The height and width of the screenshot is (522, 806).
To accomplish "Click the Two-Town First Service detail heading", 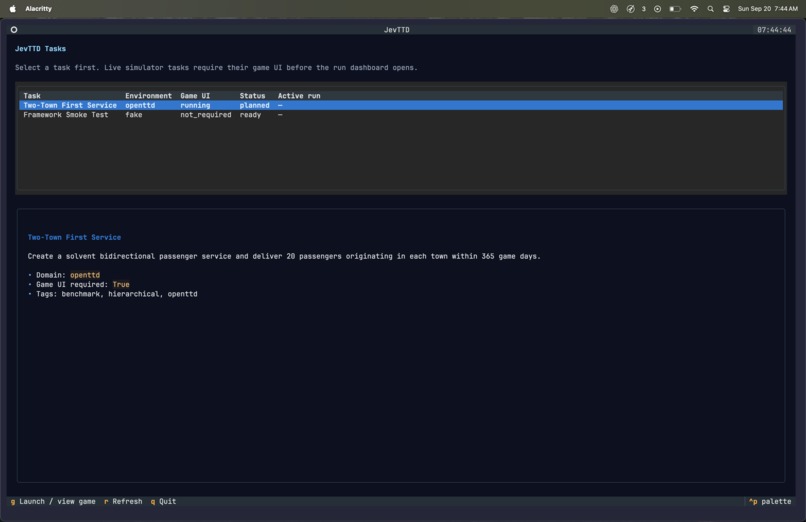I will coord(75,237).
